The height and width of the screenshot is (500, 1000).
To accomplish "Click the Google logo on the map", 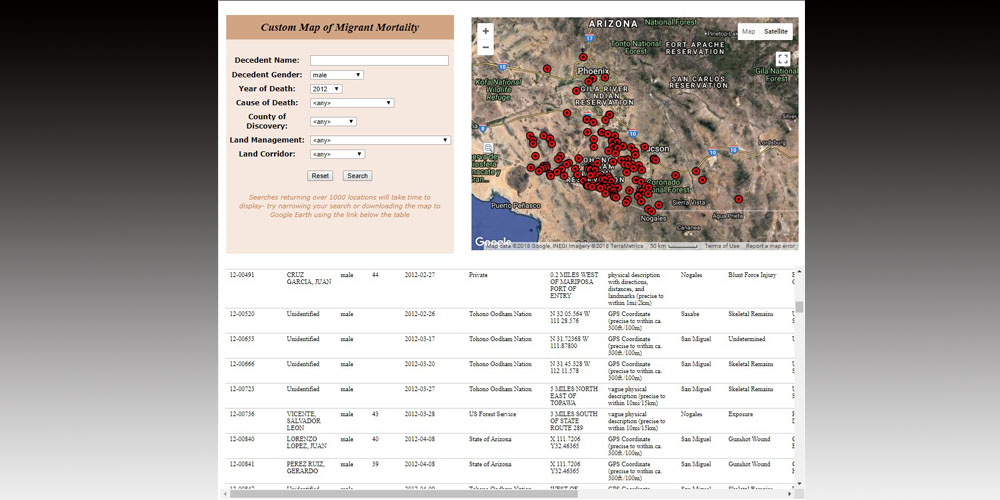I will 492,242.
